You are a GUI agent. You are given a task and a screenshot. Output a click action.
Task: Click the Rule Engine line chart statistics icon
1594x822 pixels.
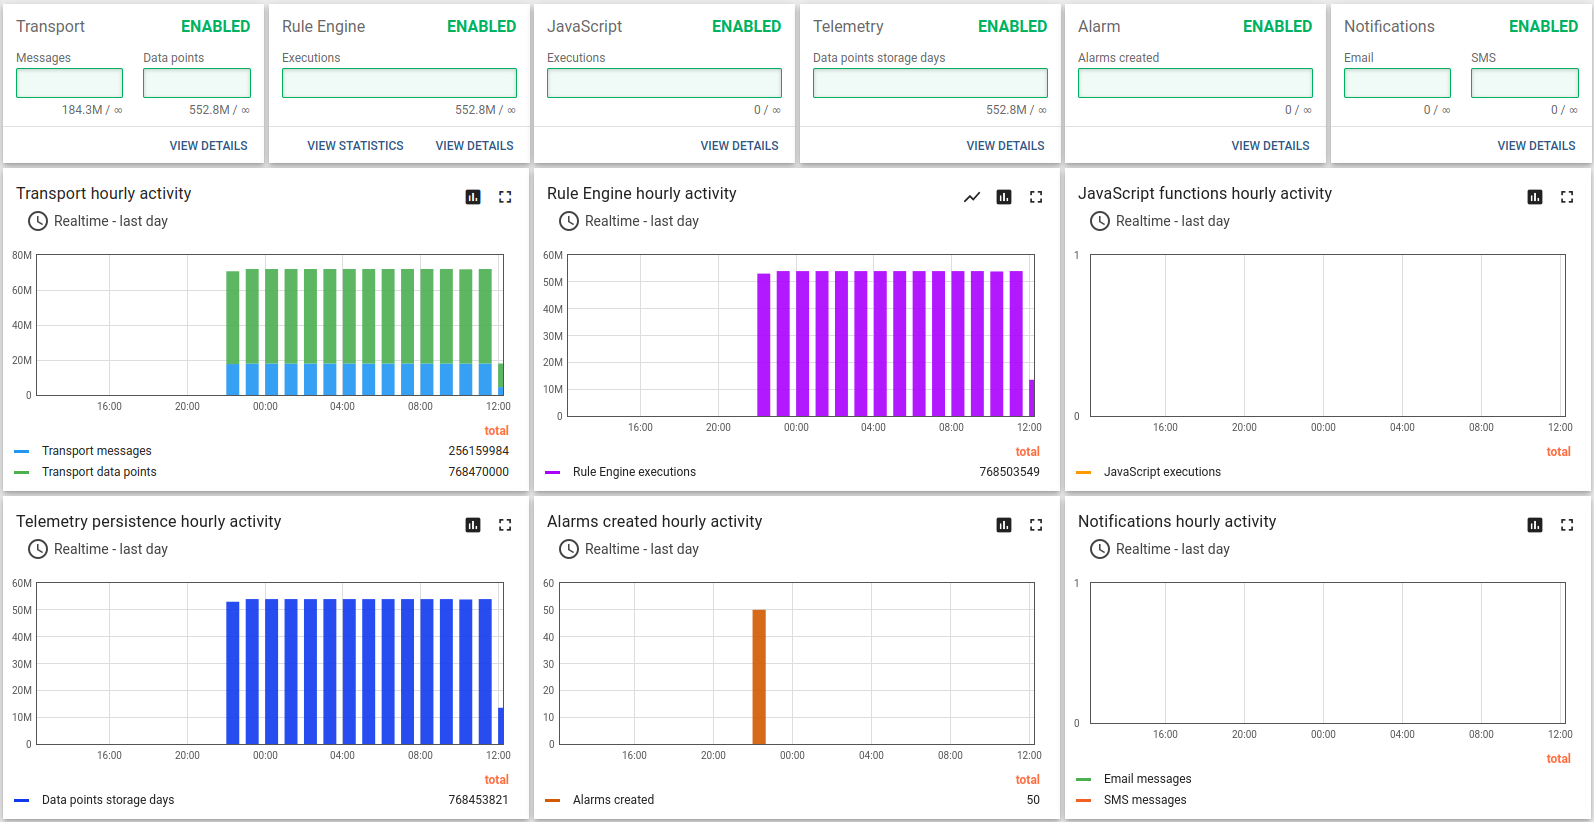tap(972, 197)
